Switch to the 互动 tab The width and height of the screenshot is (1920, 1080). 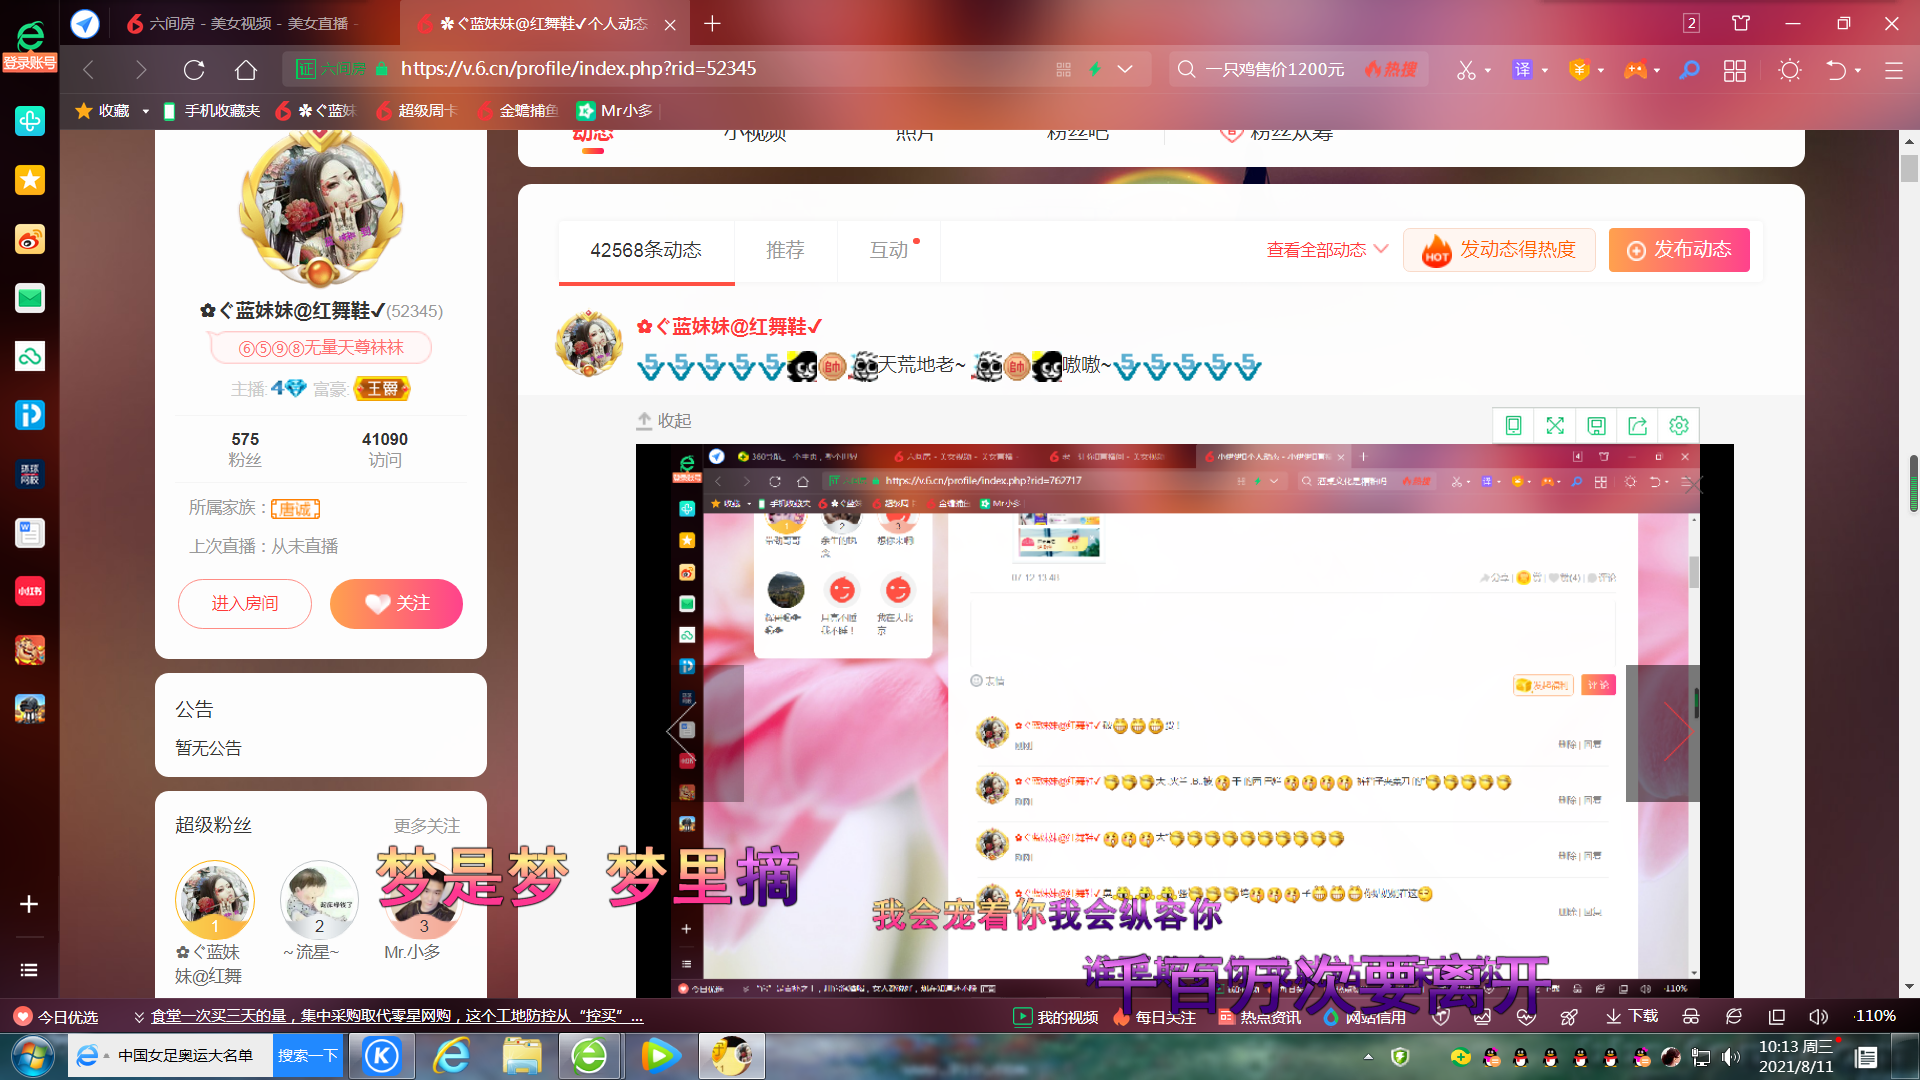pos(889,250)
